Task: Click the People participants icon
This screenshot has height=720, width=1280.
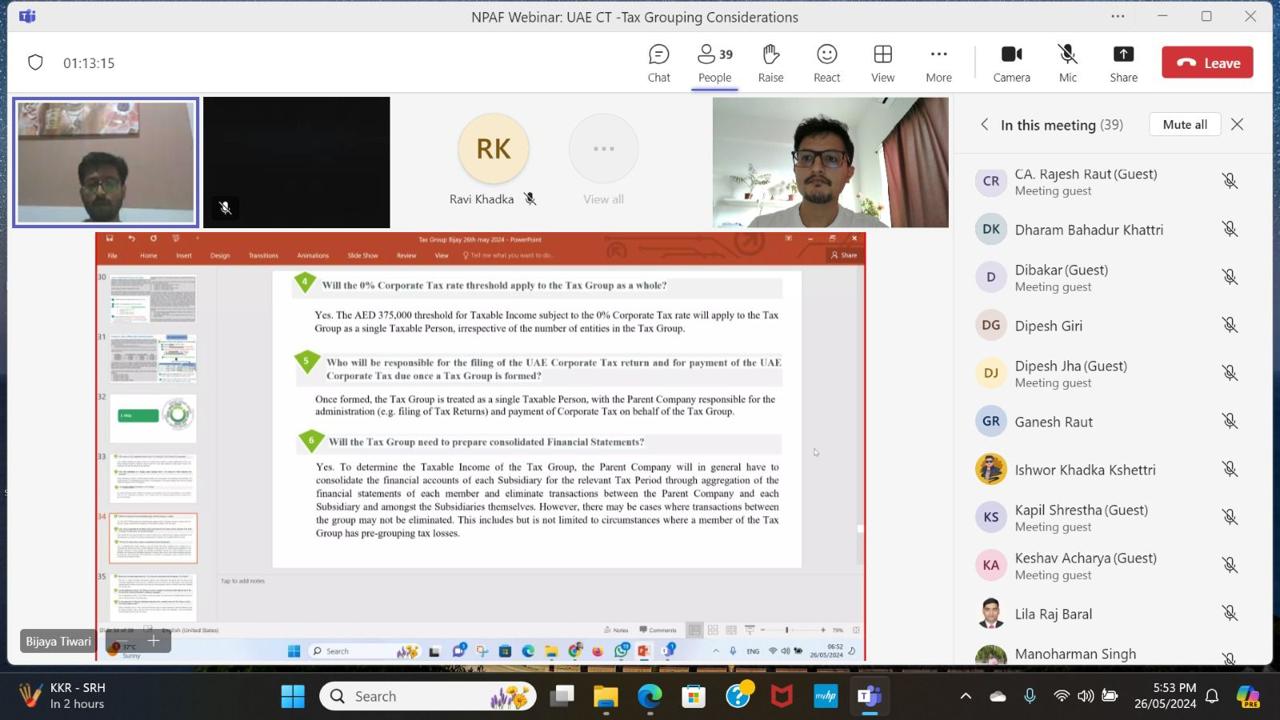Action: coord(714,62)
